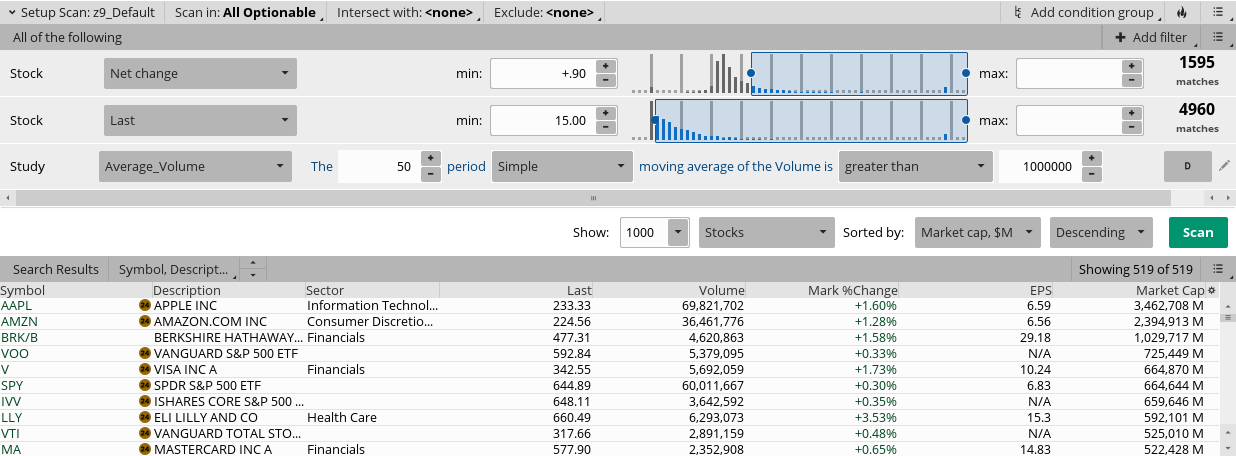Open the Last filter dropdown

200,120
